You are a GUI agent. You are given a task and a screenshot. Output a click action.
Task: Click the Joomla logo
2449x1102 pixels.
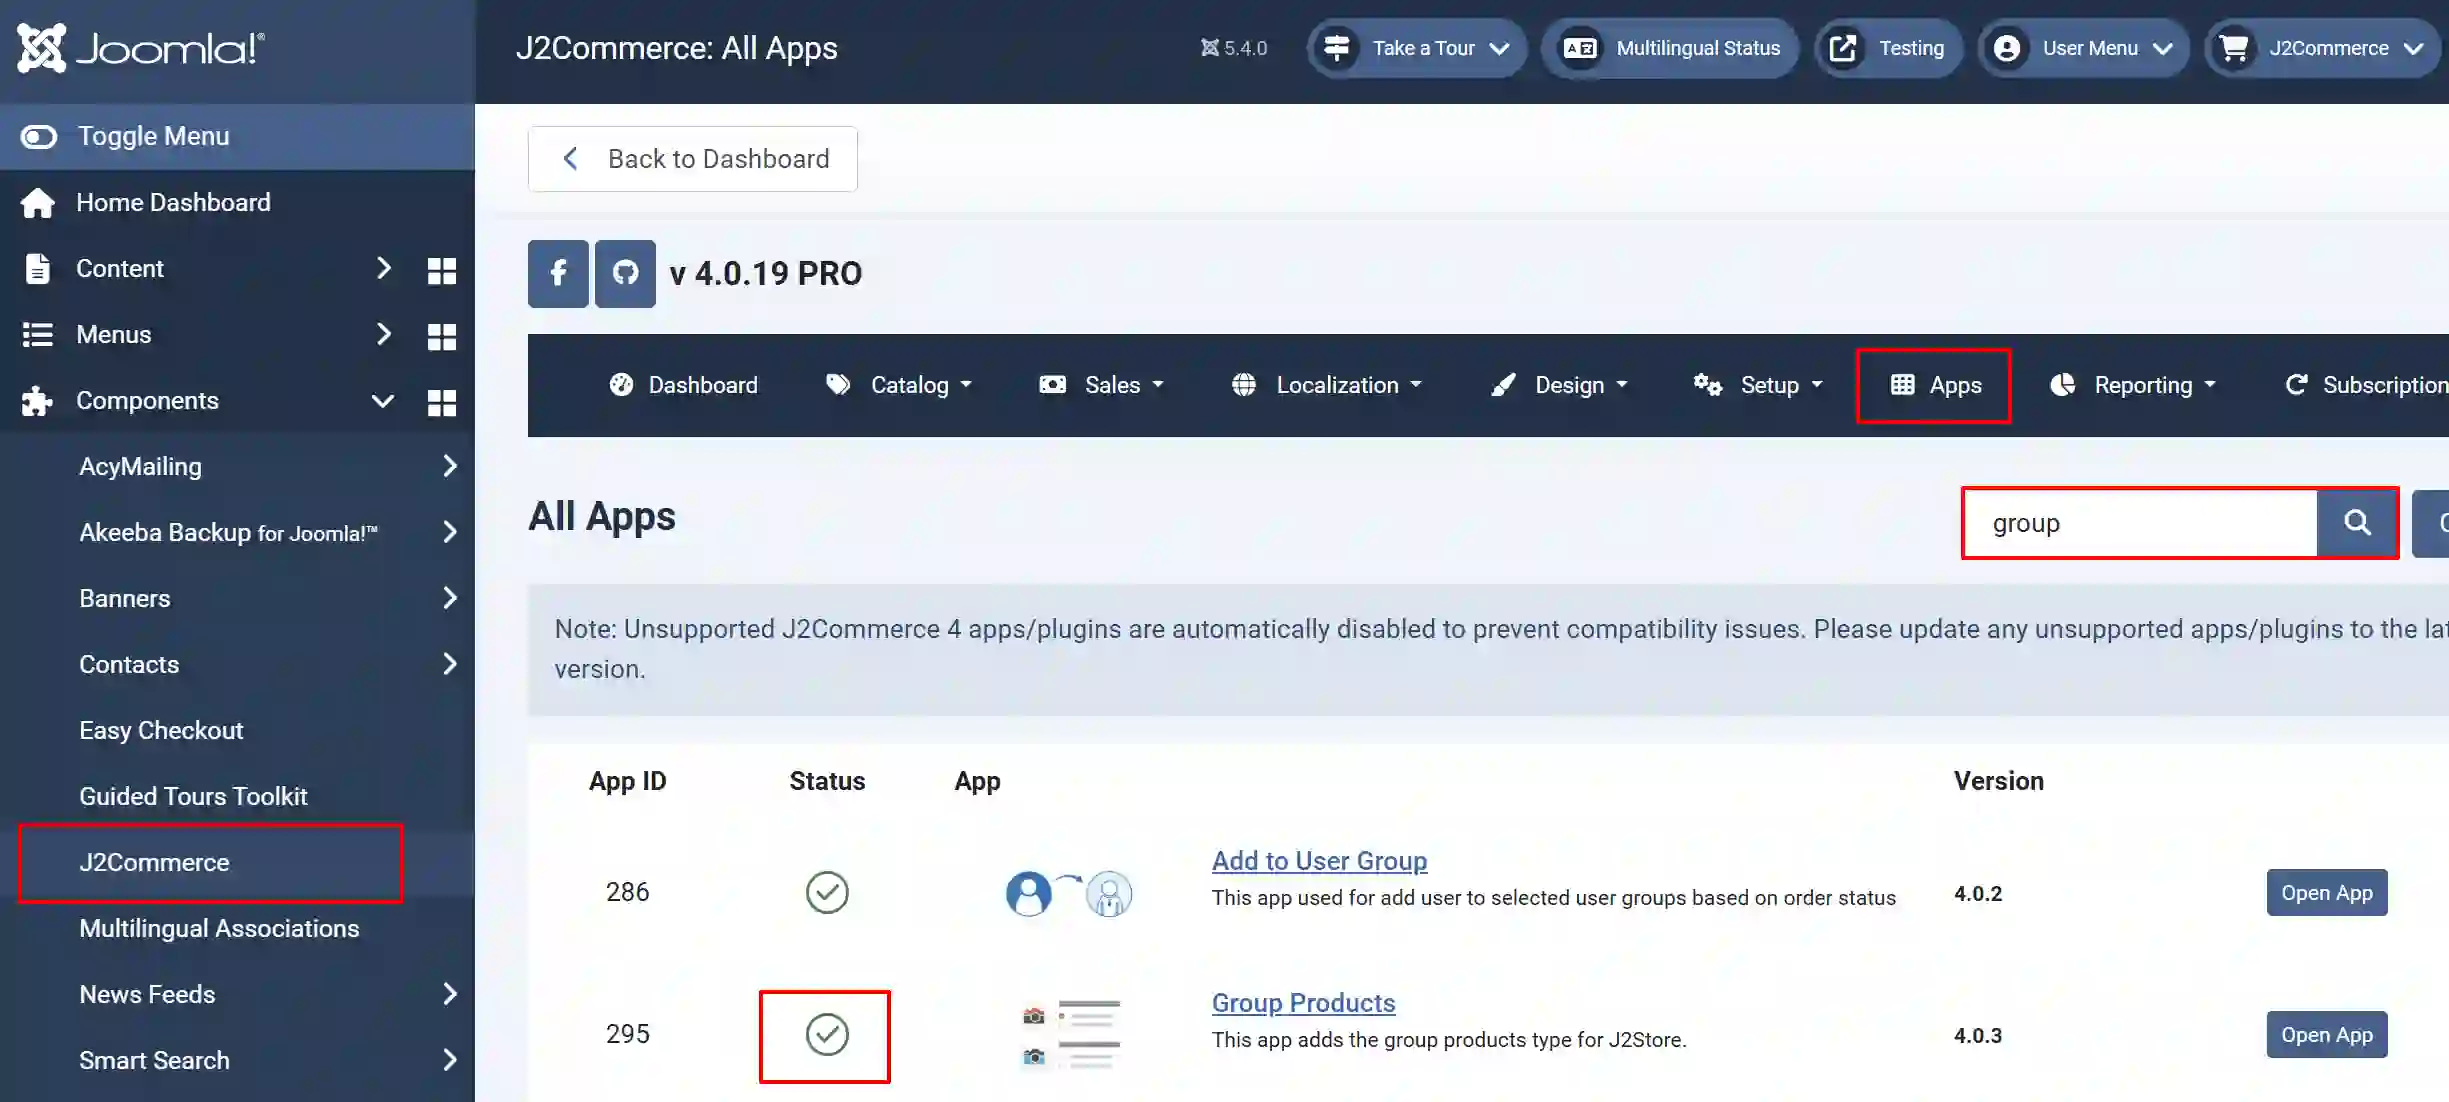[x=141, y=48]
